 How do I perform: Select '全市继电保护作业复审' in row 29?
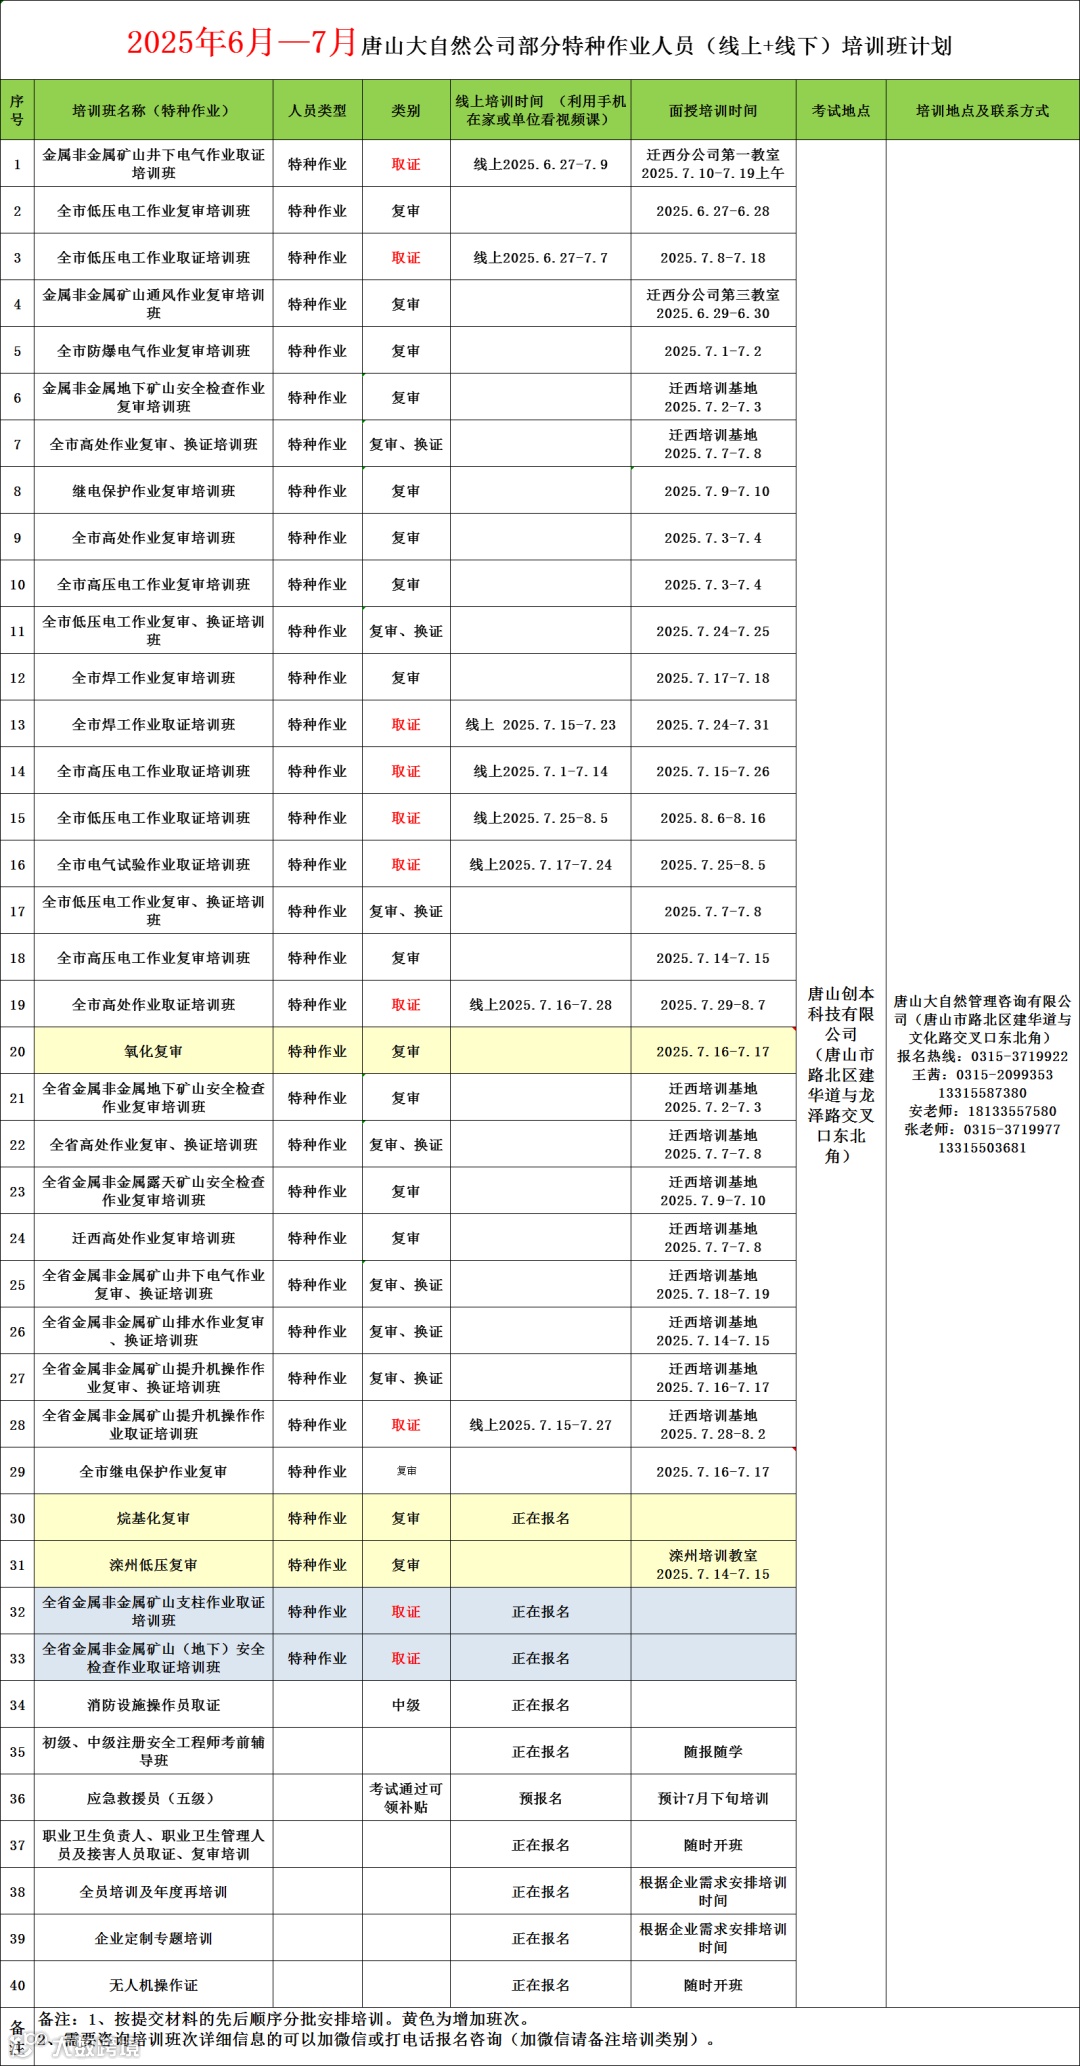[153, 1471]
